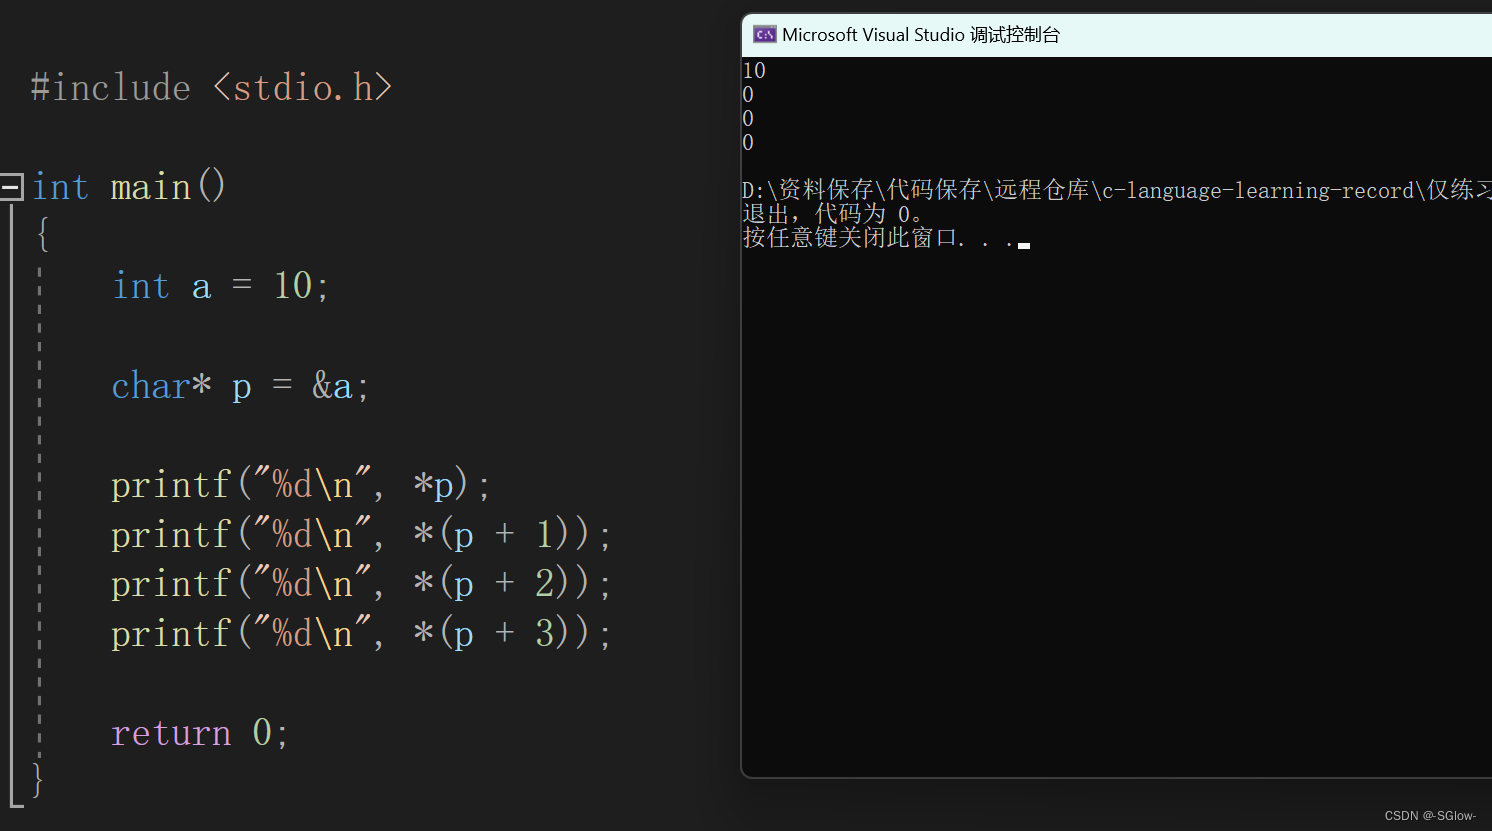
Task: Click the int main() declaration
Action: (129, 187)
